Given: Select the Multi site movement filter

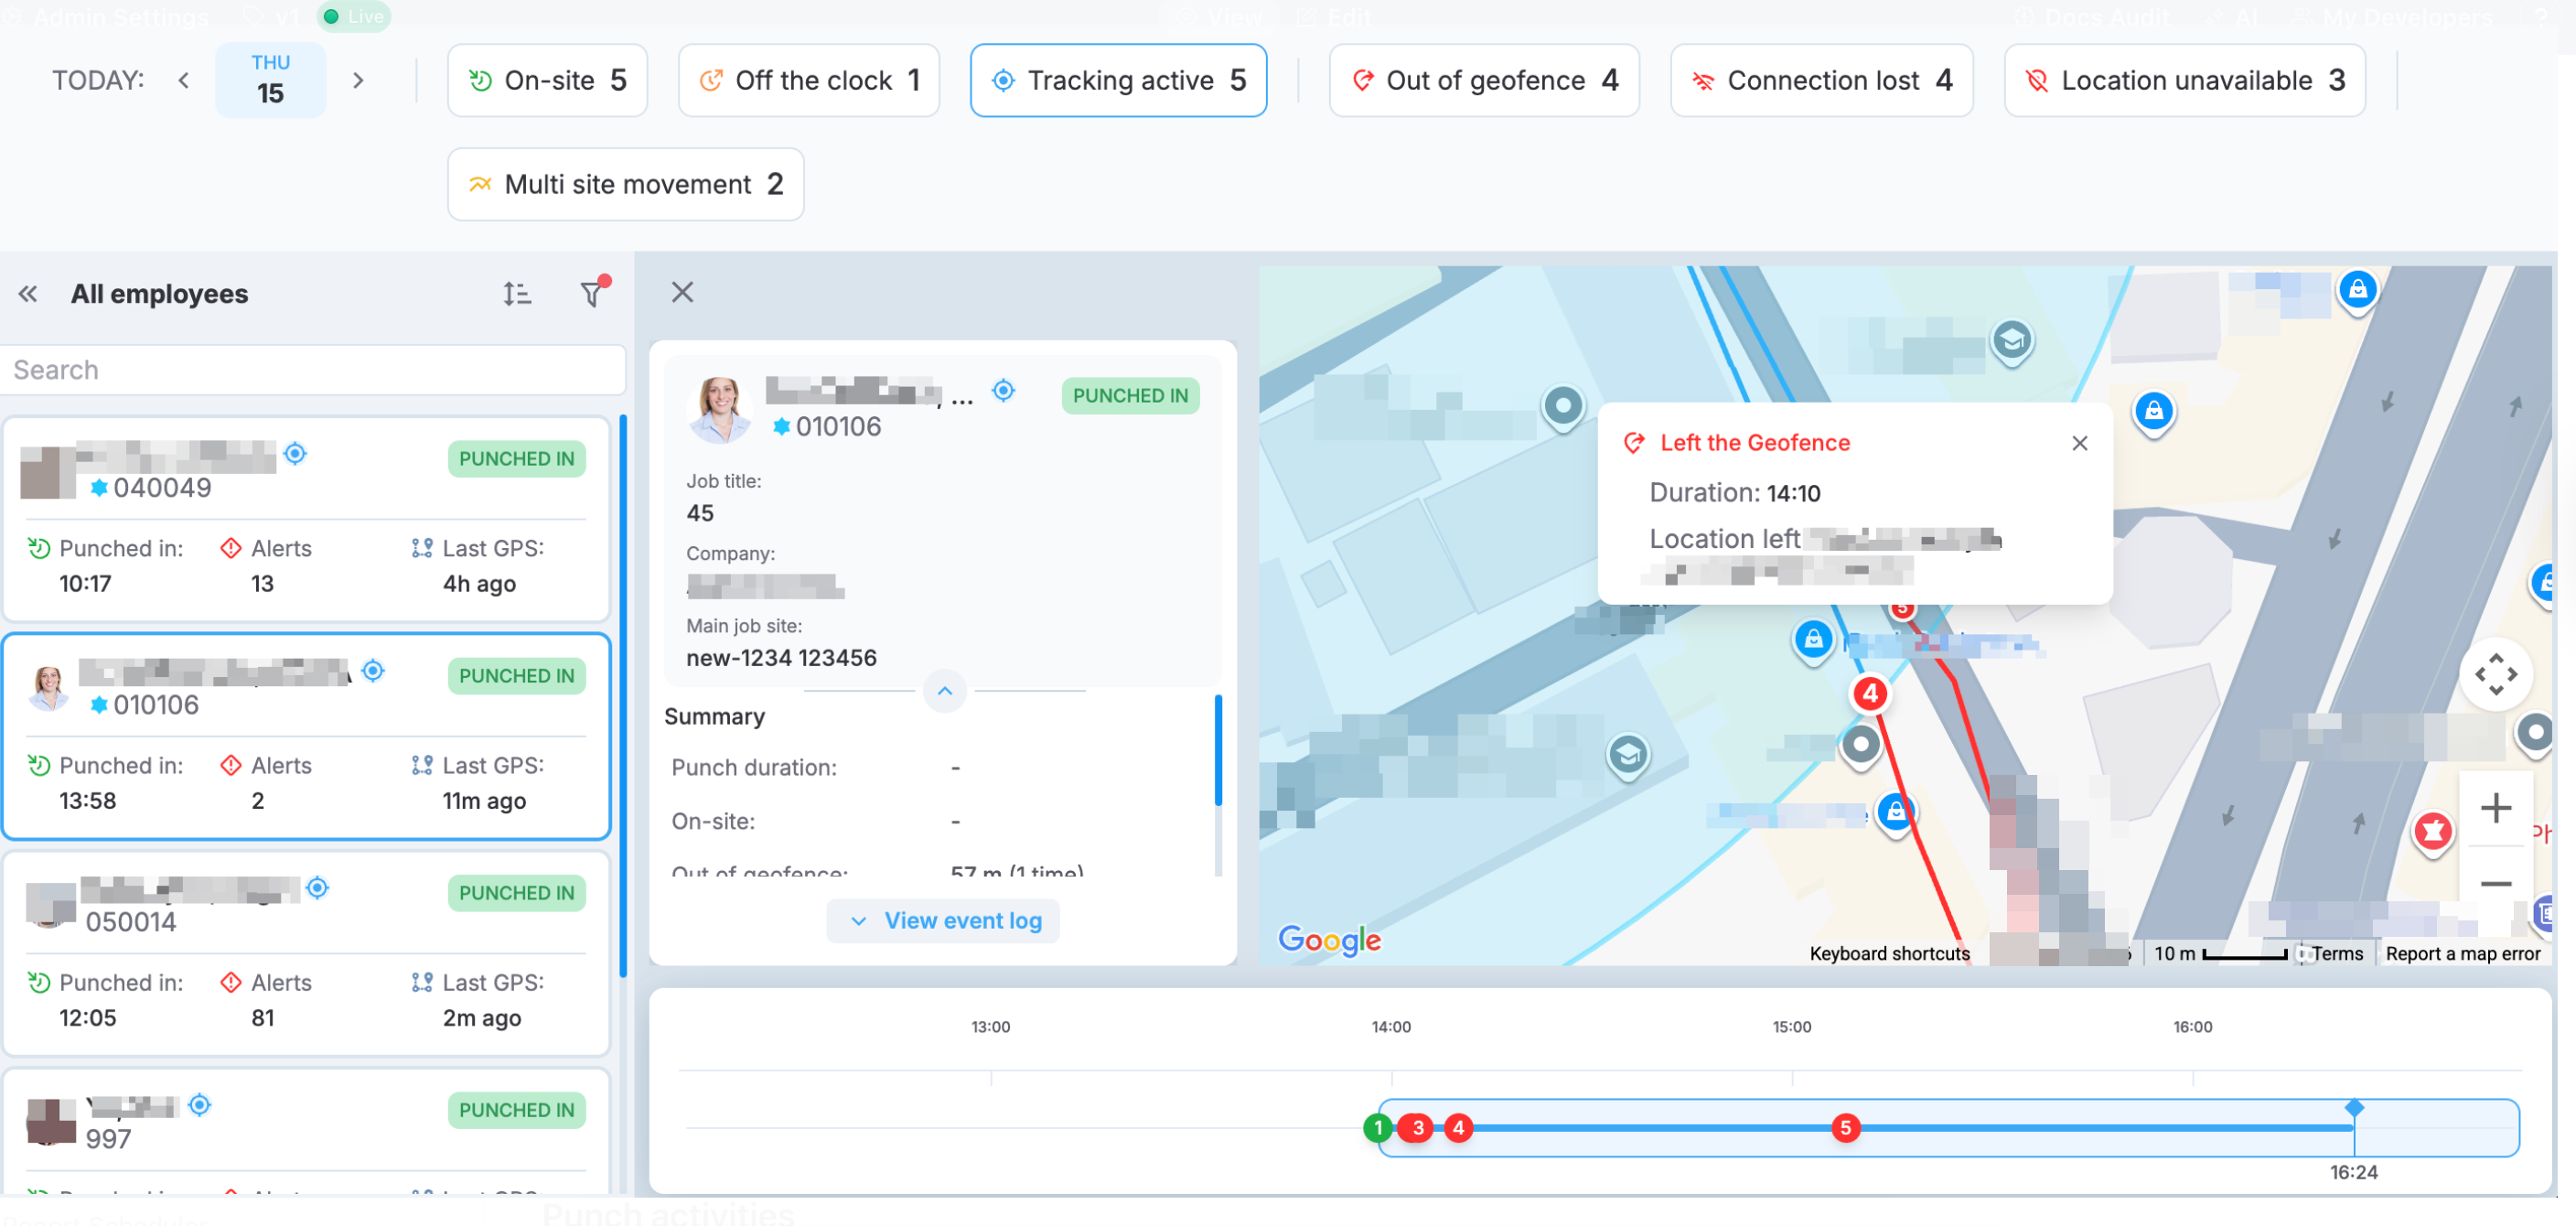Looking at the screenshot, I should tap(625, 184).
